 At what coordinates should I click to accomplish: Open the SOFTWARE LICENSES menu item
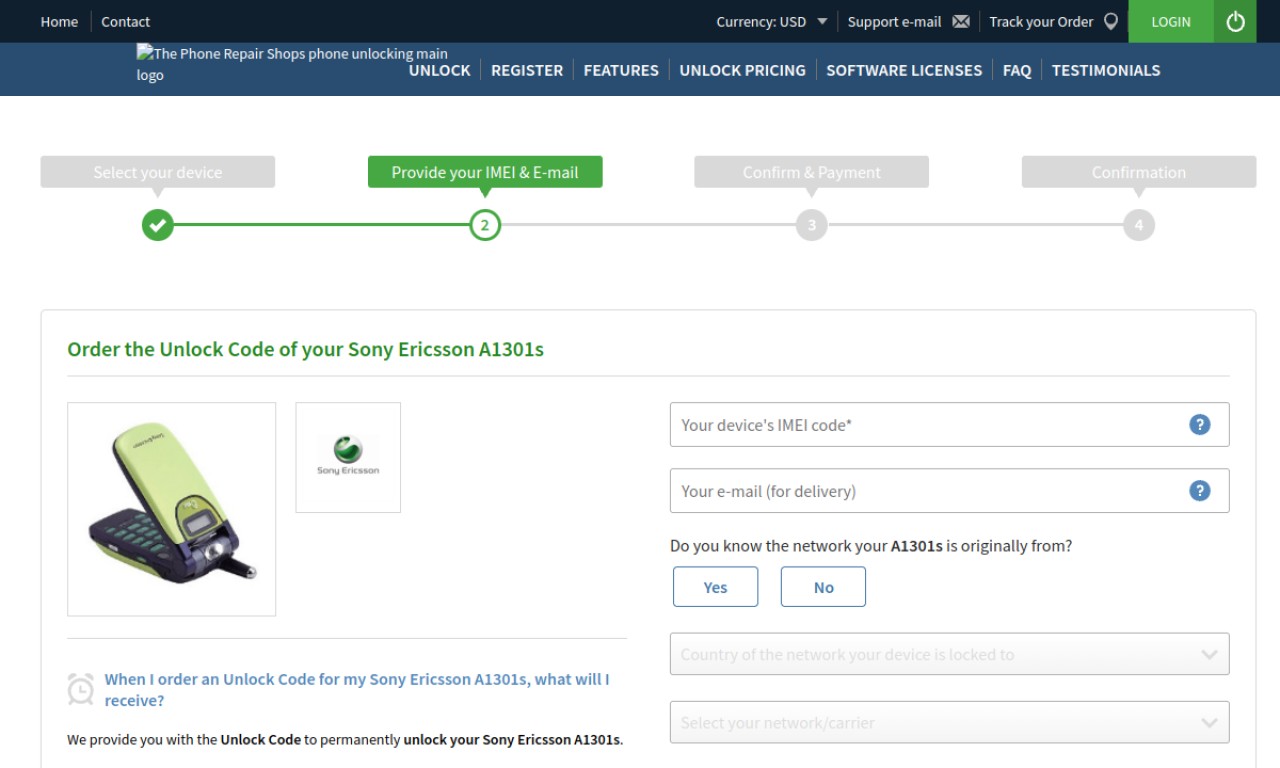click(904, 70)
